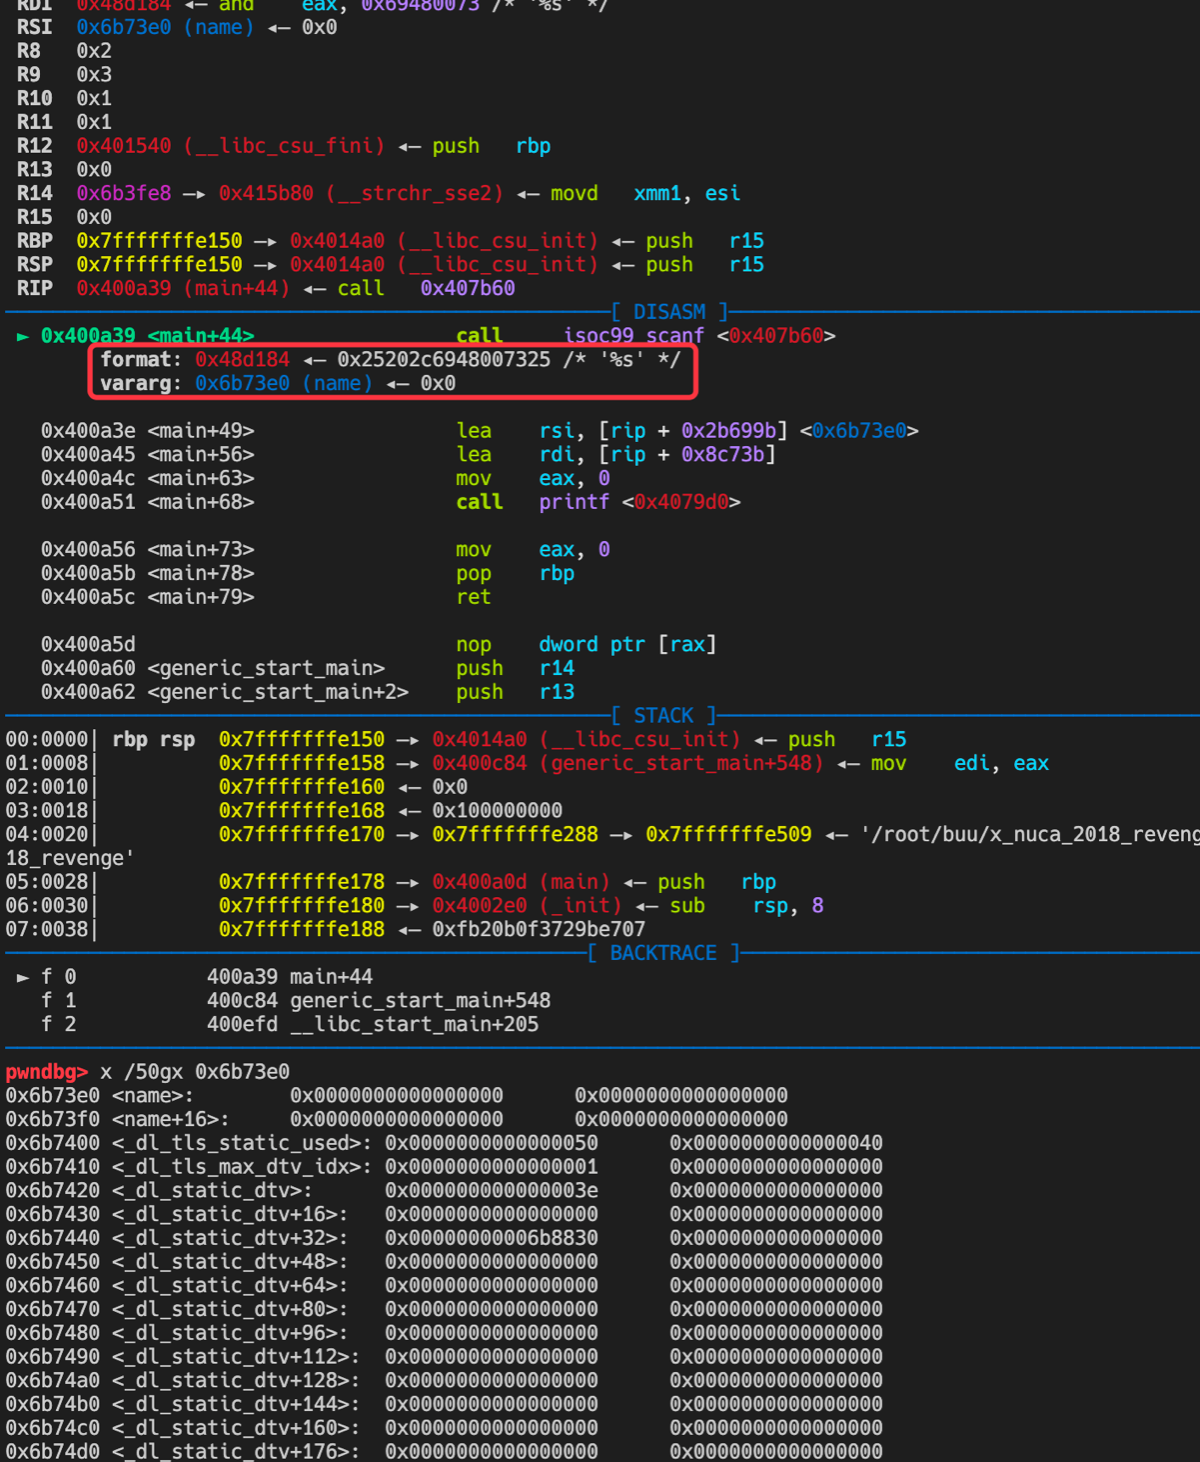Click stack address 0x7fffffffe178
This screenshot has height=1462, width=1200.
301,882
